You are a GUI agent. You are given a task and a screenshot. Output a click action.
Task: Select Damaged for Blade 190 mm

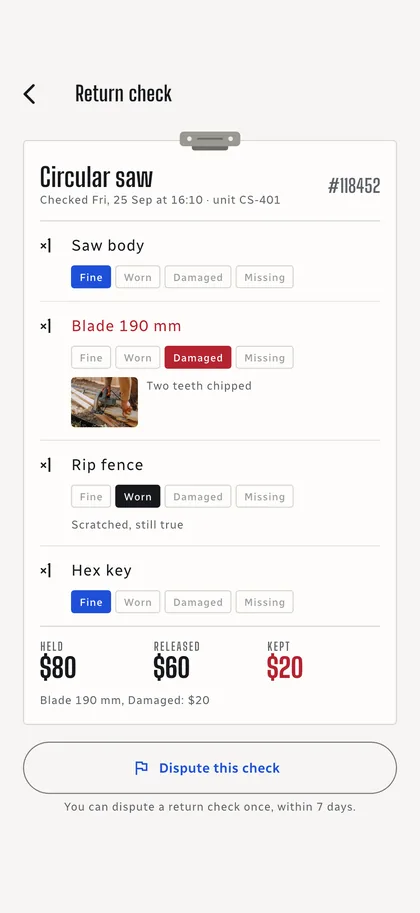point(198,358)
